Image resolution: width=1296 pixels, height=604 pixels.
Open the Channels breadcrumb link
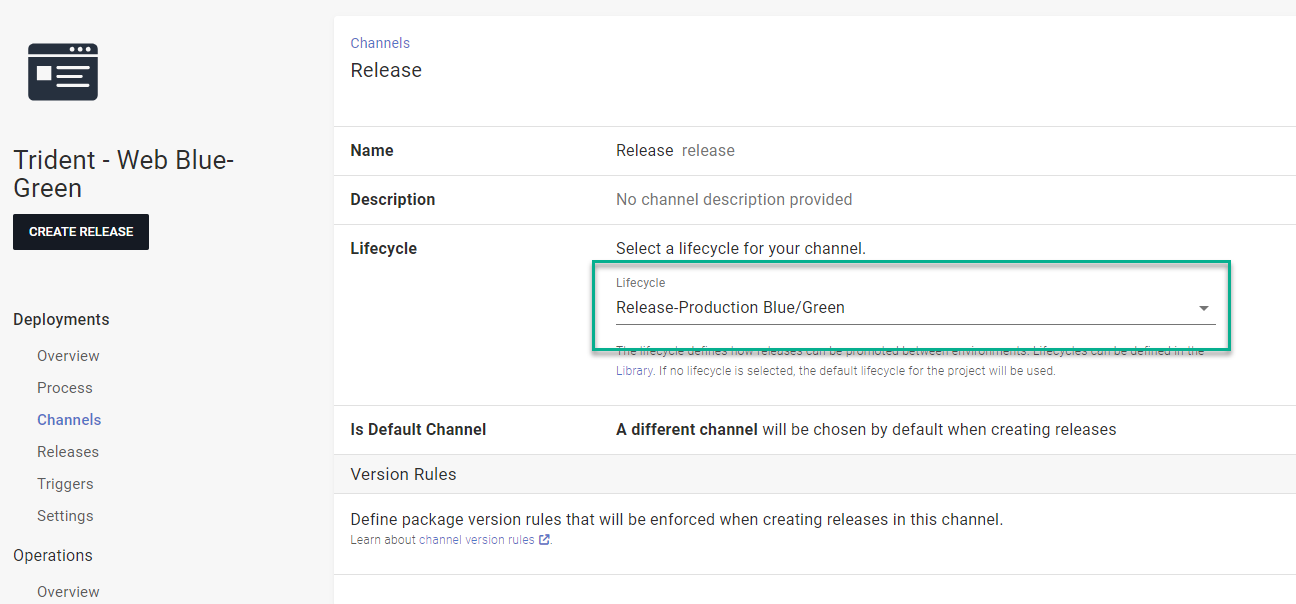pyautogui.click(x=380, y=42)
